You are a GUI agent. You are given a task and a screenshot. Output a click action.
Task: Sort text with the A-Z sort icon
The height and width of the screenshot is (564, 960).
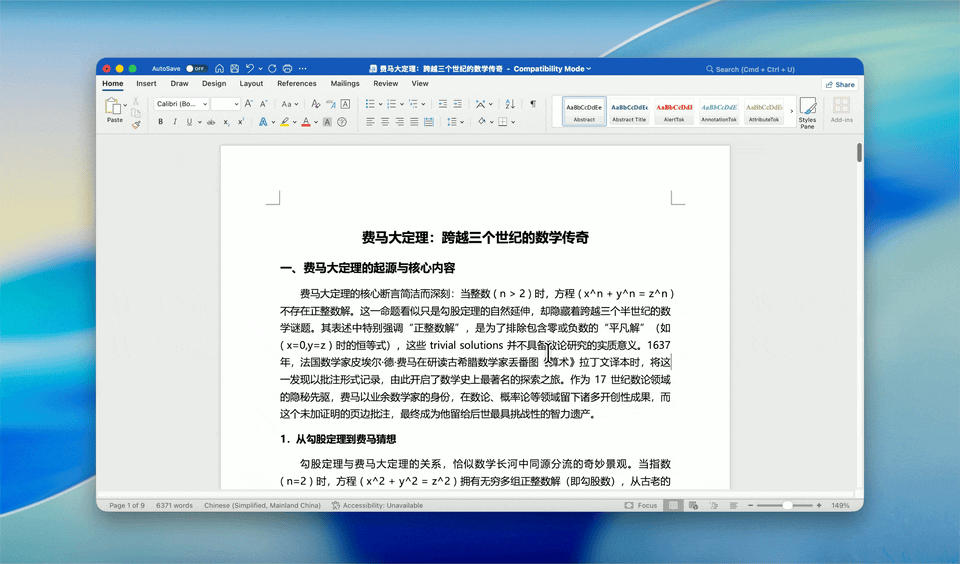[510, 104]
